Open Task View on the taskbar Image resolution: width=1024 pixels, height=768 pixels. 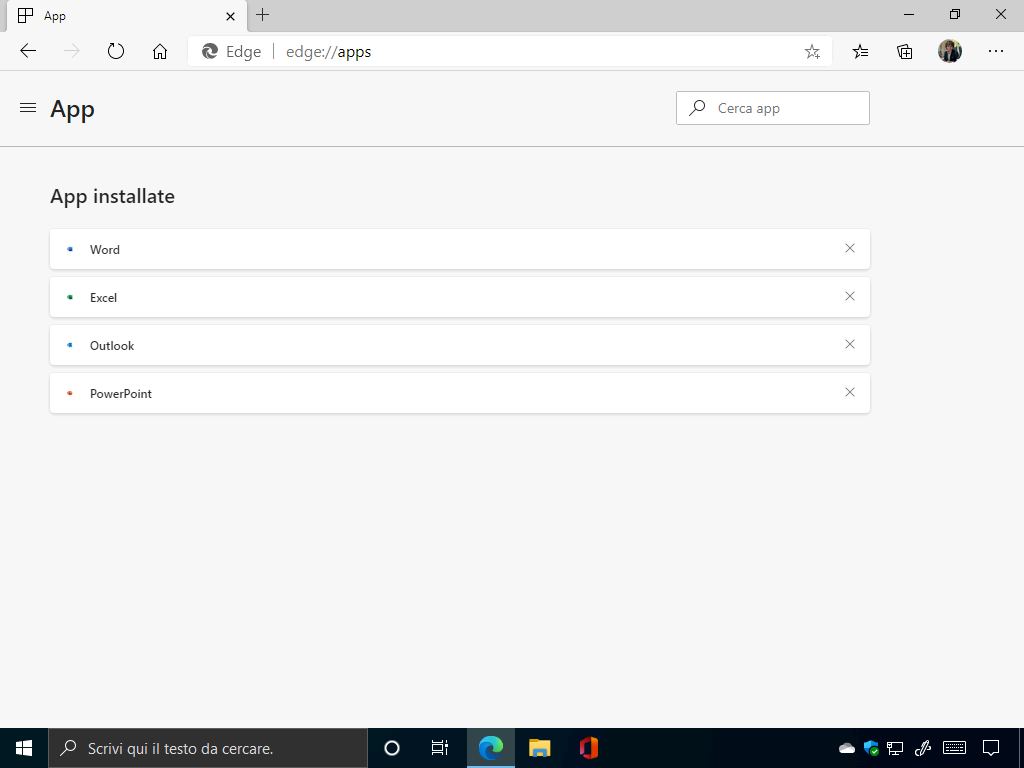point(440,748)
